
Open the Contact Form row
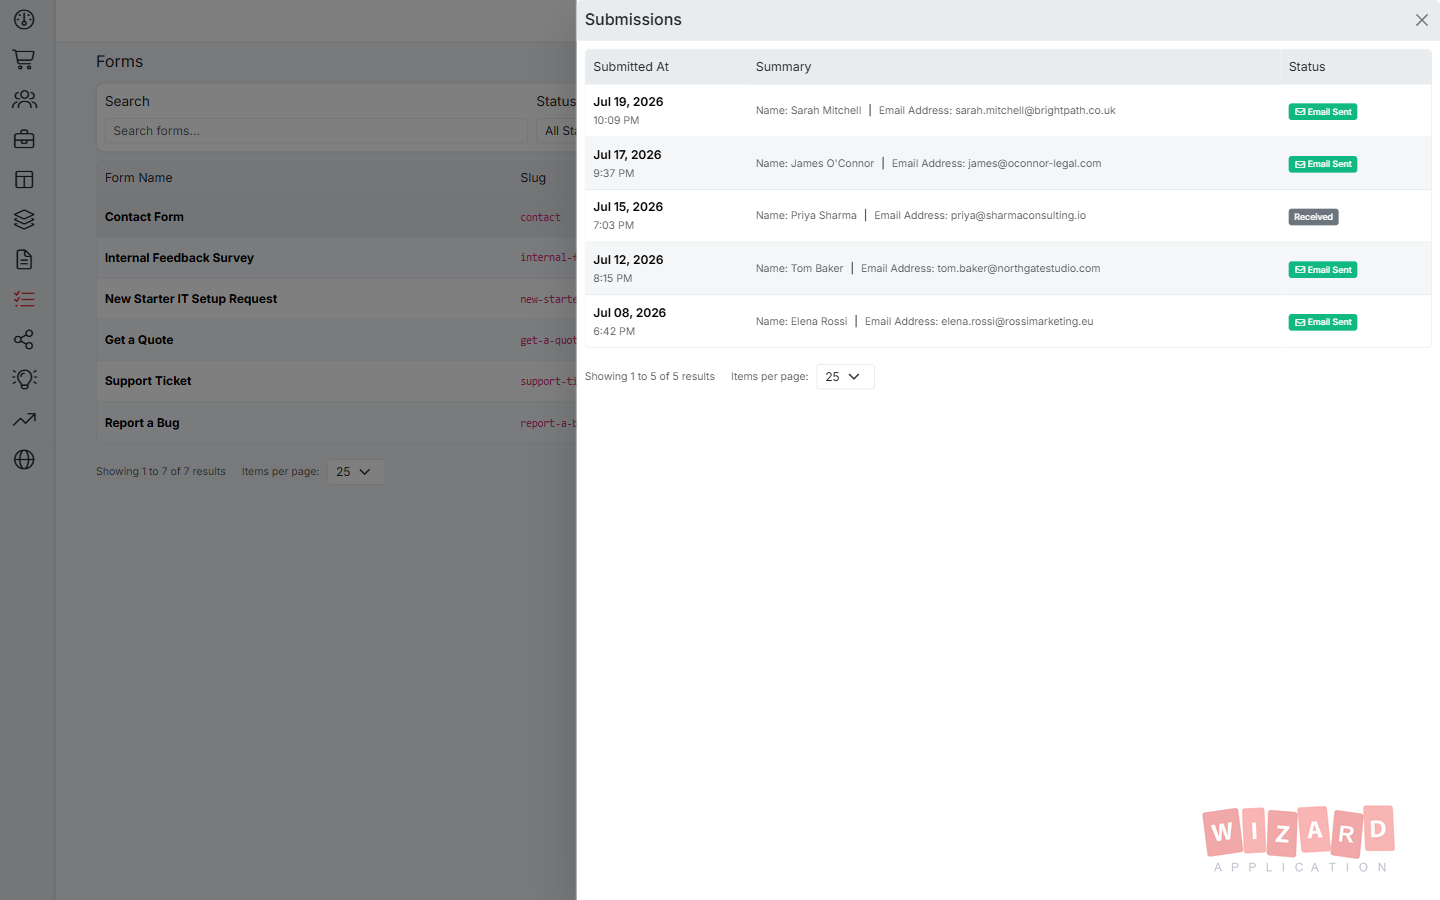pyautogui.click(x=336, y=217)
